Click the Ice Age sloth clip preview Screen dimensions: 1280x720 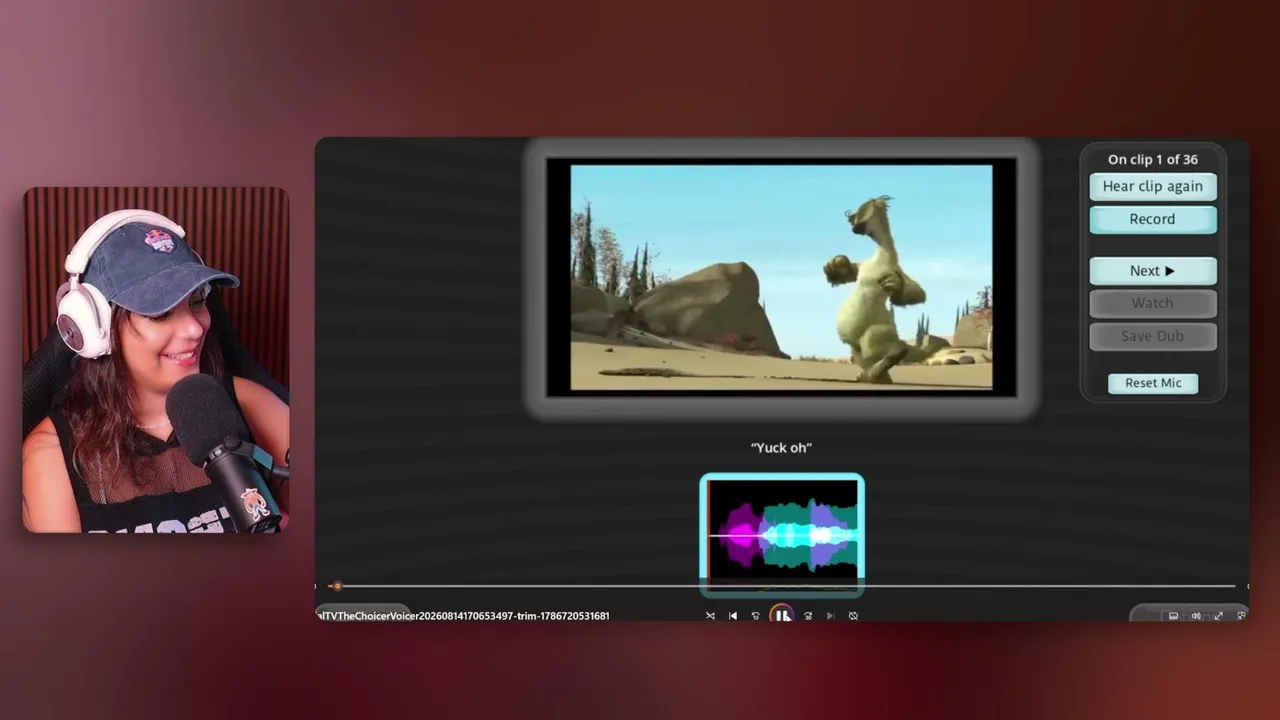coord(781,277)
